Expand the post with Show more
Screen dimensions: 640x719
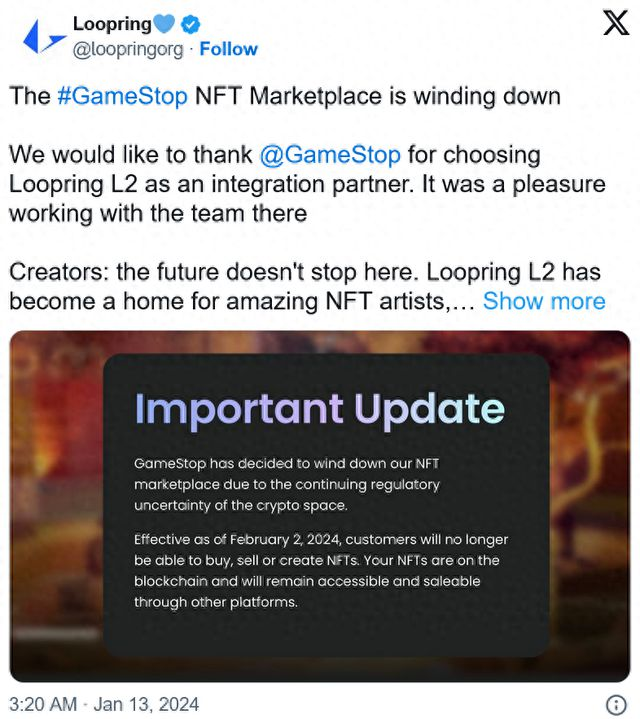tap(544, 301)
